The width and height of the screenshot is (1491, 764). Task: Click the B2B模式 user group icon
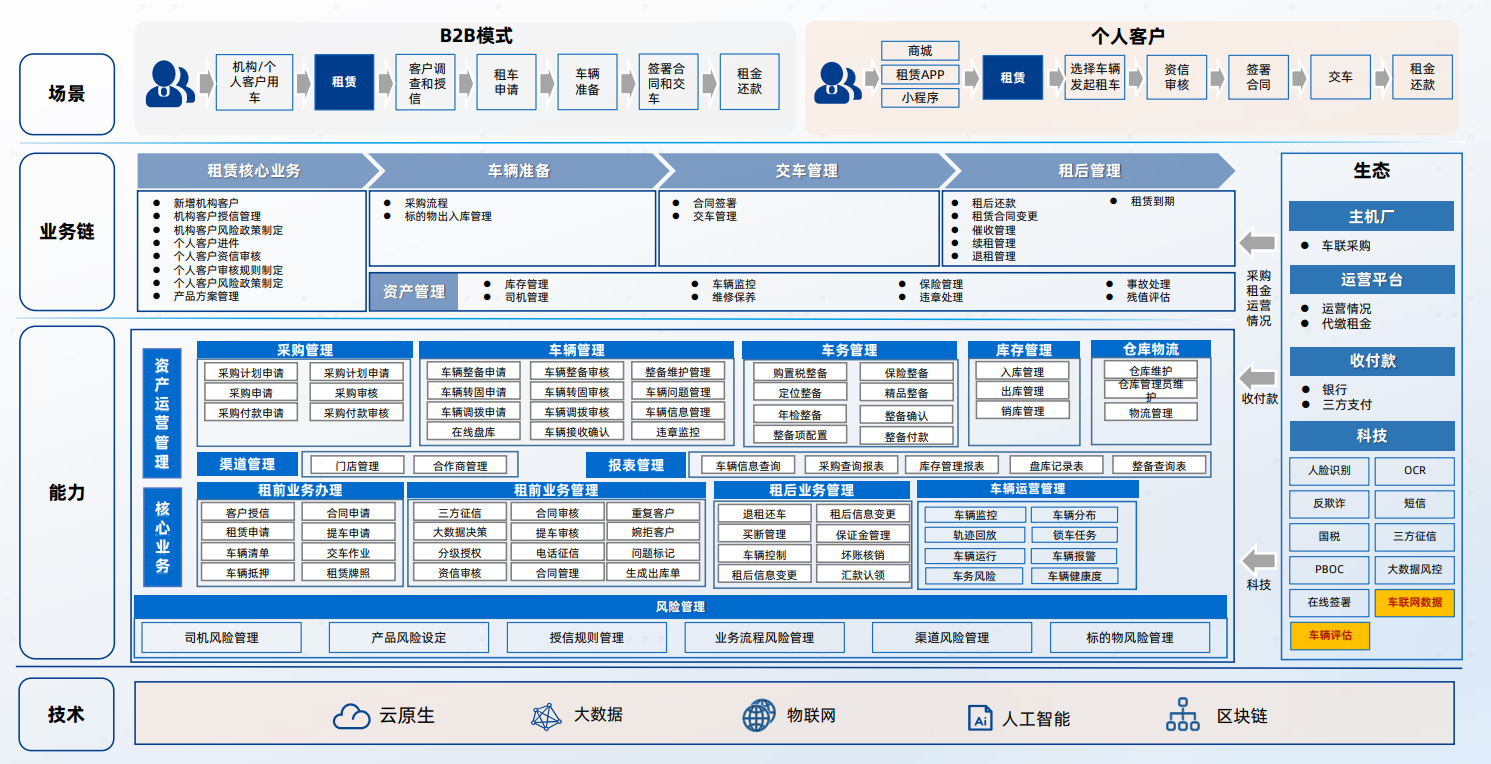[170, 83]
